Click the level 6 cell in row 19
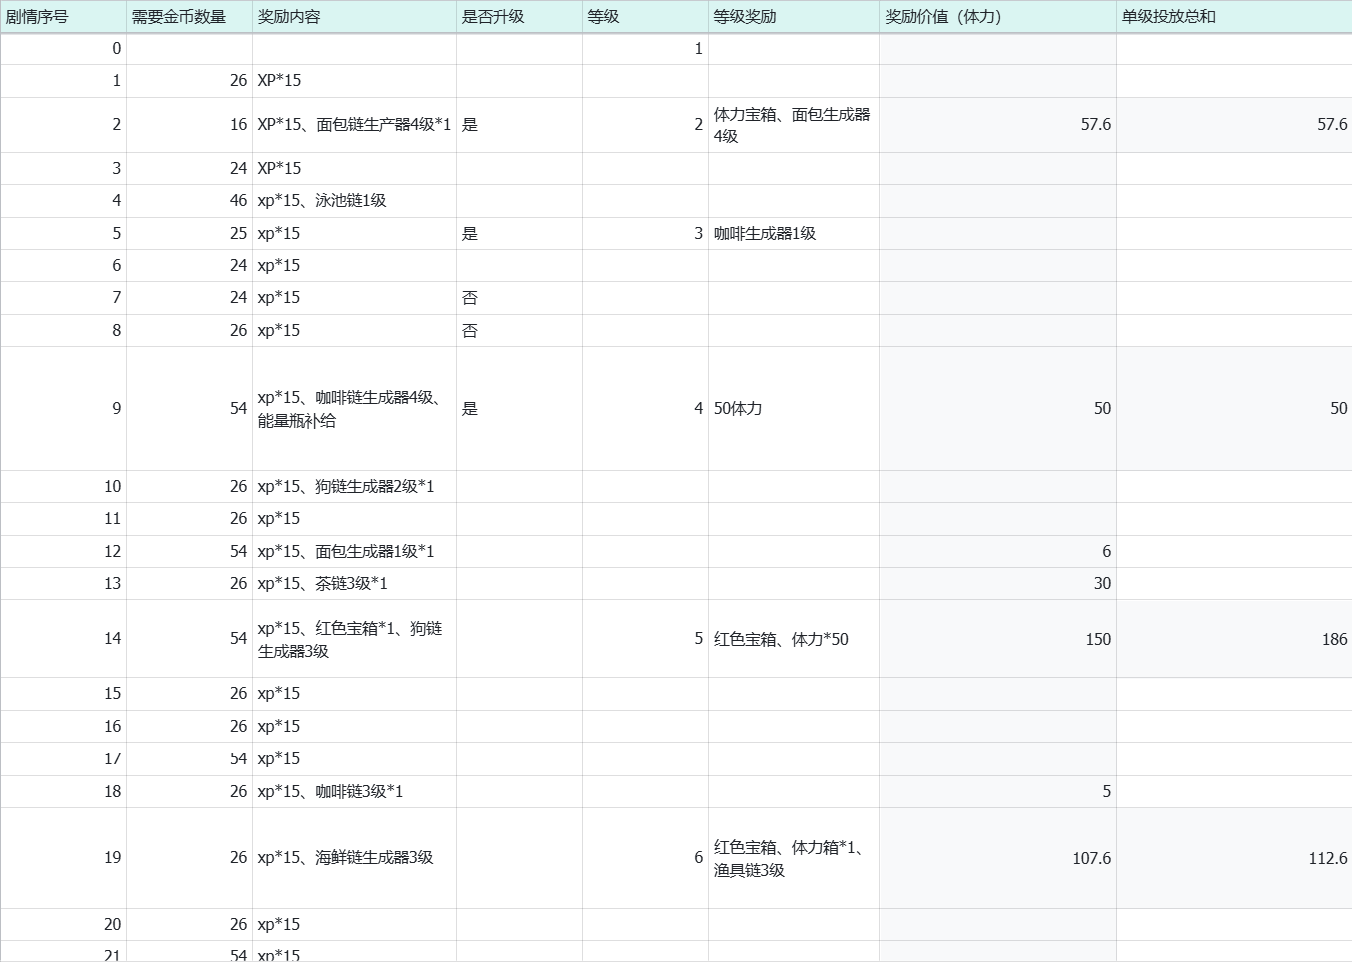Screen dimensions: 1352x962 [x=645, y=858]
